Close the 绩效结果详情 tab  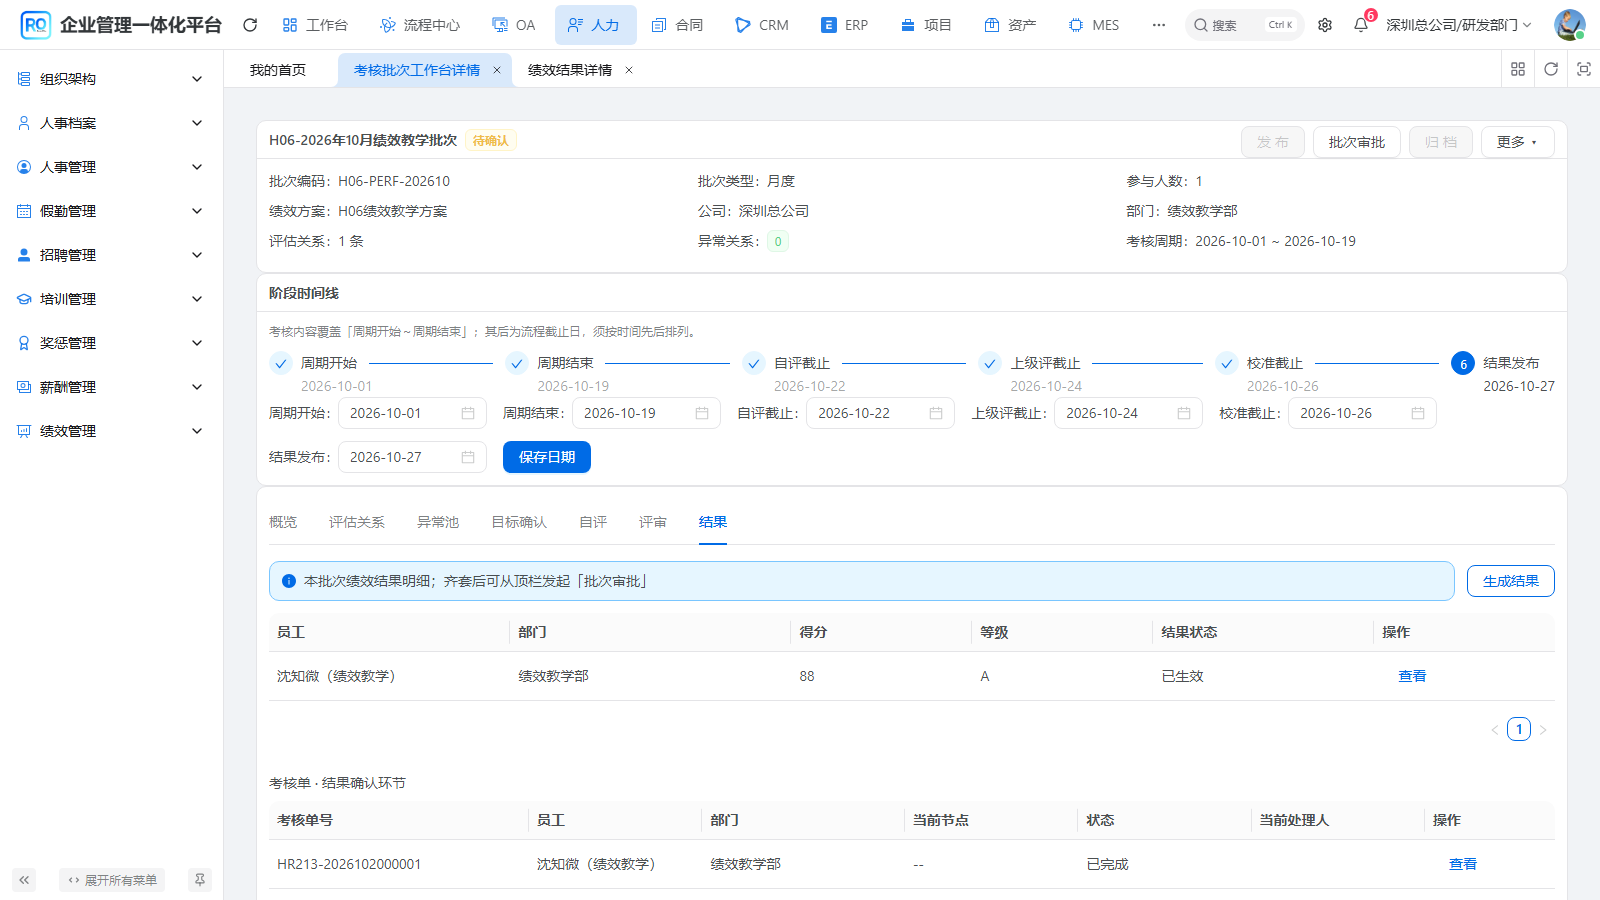coord(629,70)
